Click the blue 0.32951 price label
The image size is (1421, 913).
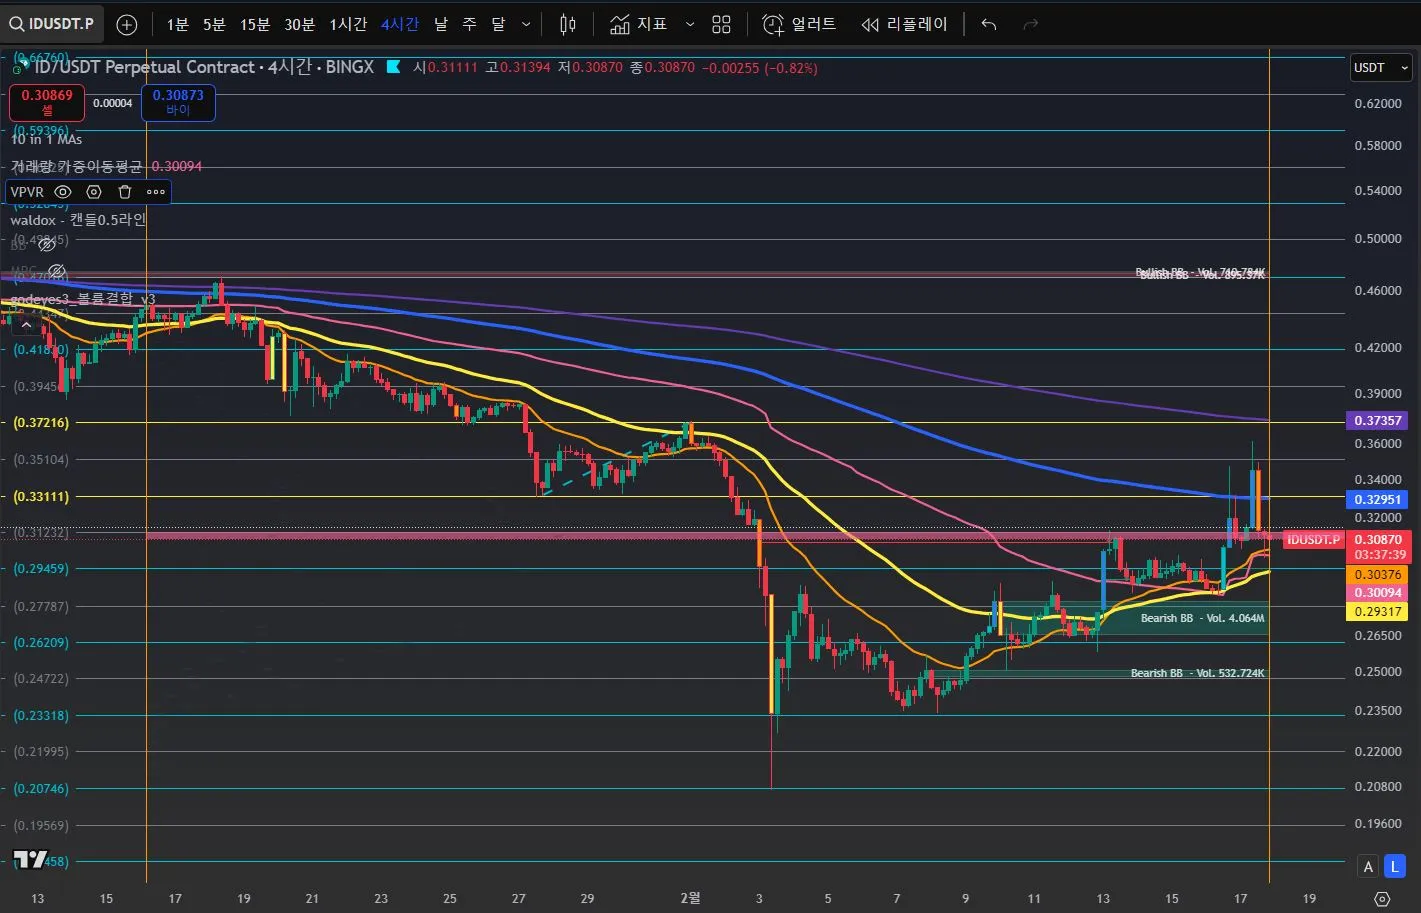(x=1377, y=499)
